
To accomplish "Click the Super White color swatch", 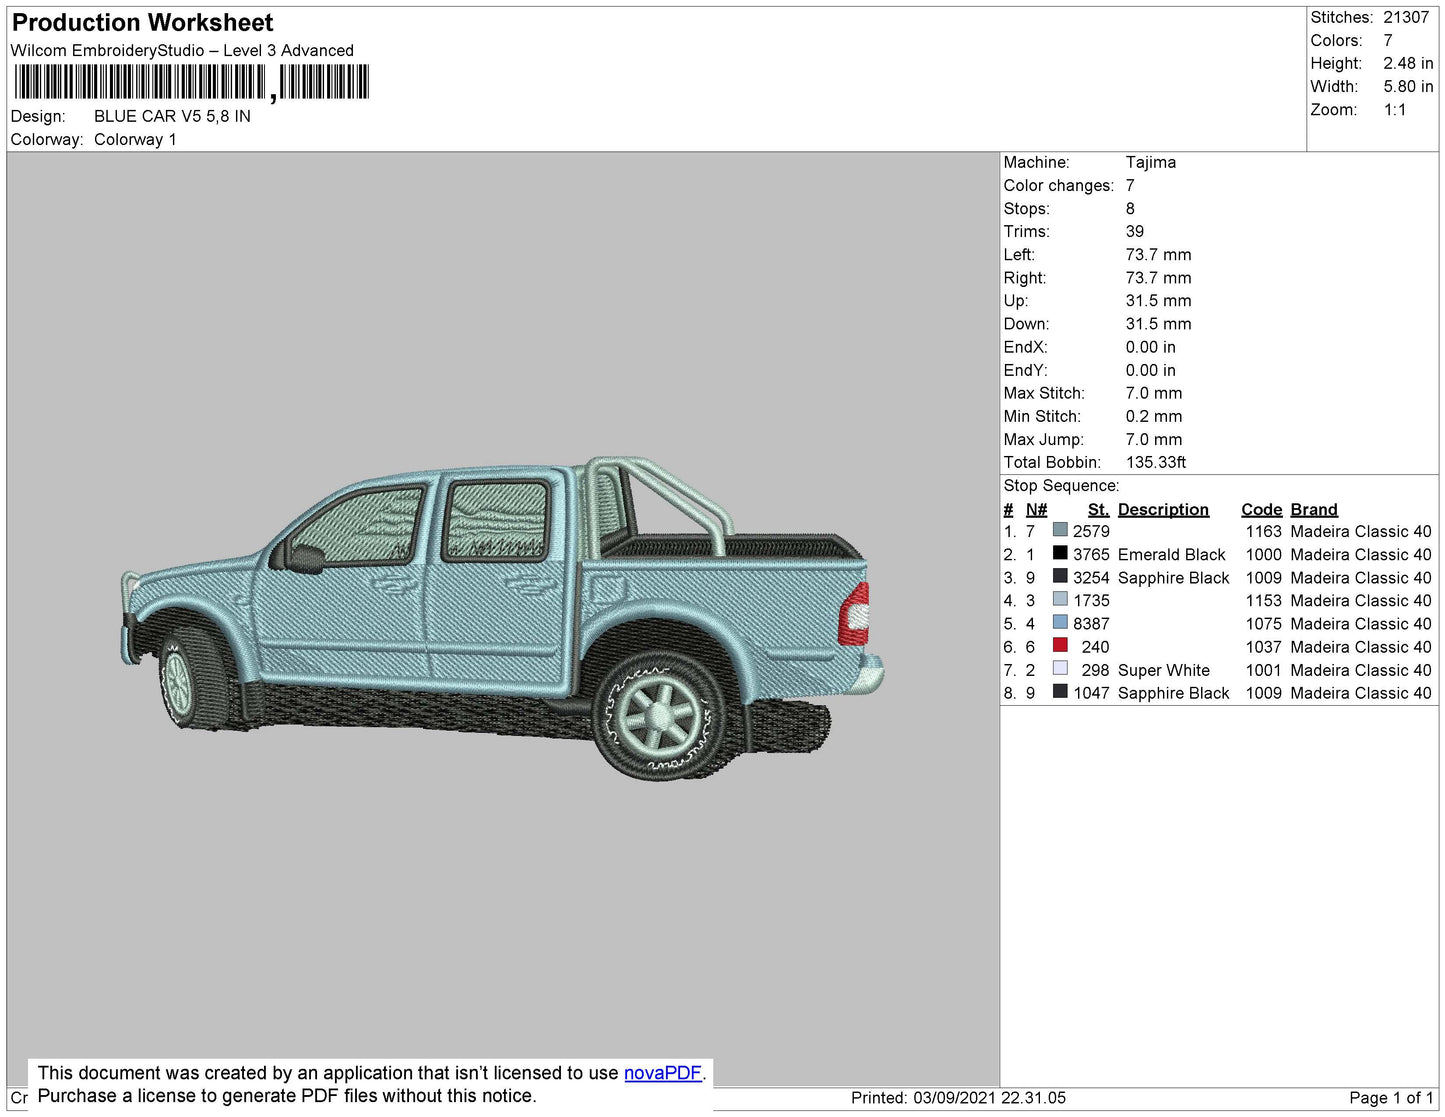I will tap(1060, 669).
